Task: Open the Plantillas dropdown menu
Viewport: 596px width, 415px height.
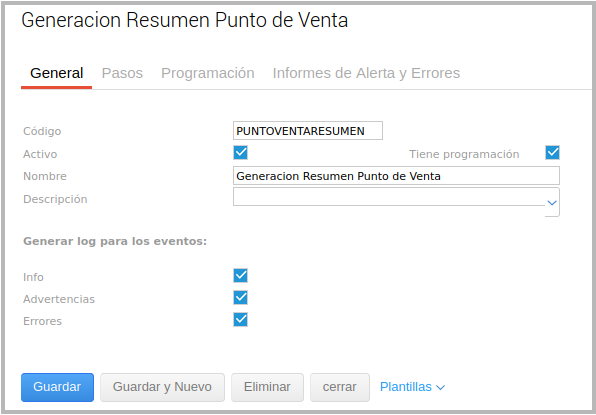Action: pyautogui.click(x=412, y=387)
